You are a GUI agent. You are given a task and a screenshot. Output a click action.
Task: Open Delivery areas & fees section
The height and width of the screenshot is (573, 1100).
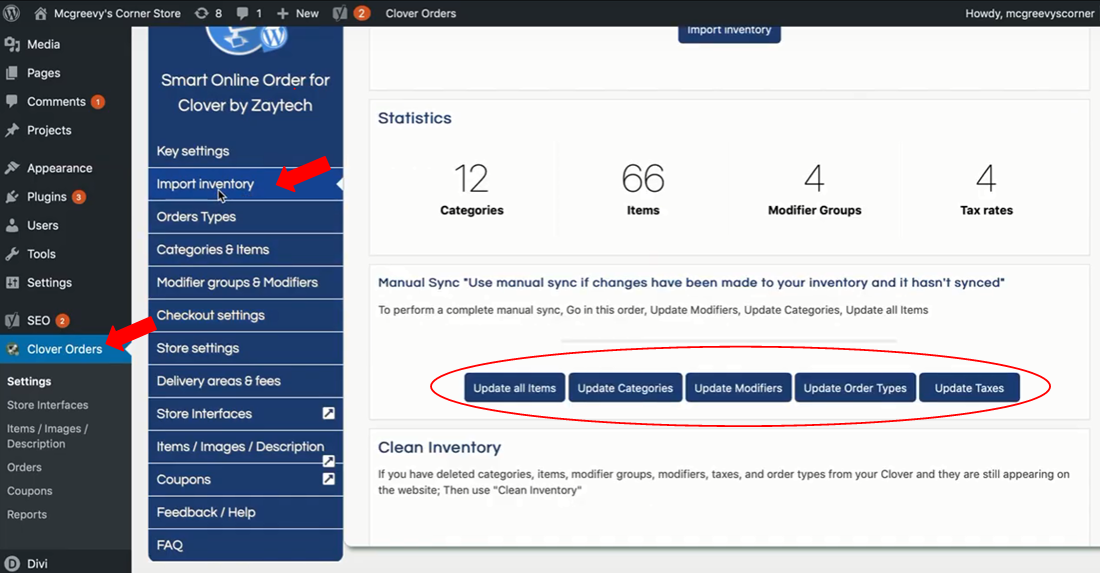[246, 381]
